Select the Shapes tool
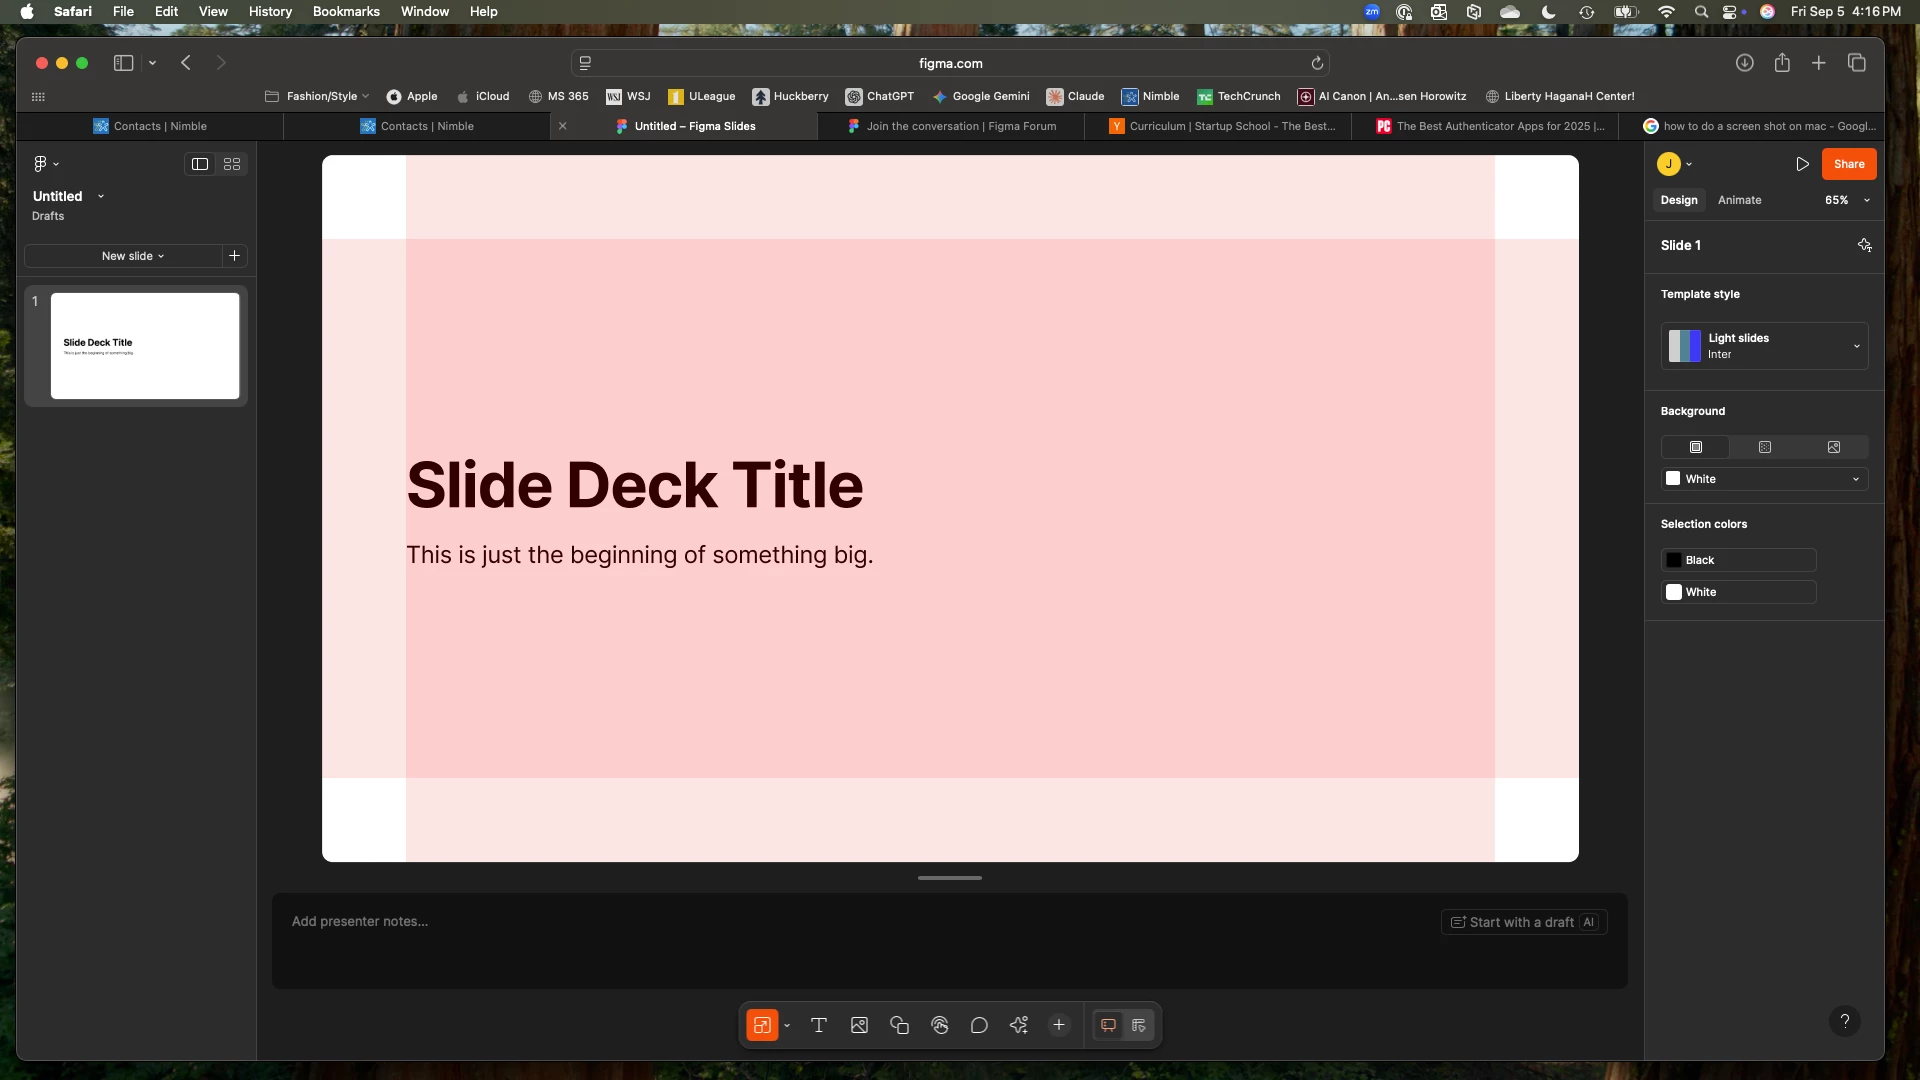1920x1080 pixels. [899, 1025]
